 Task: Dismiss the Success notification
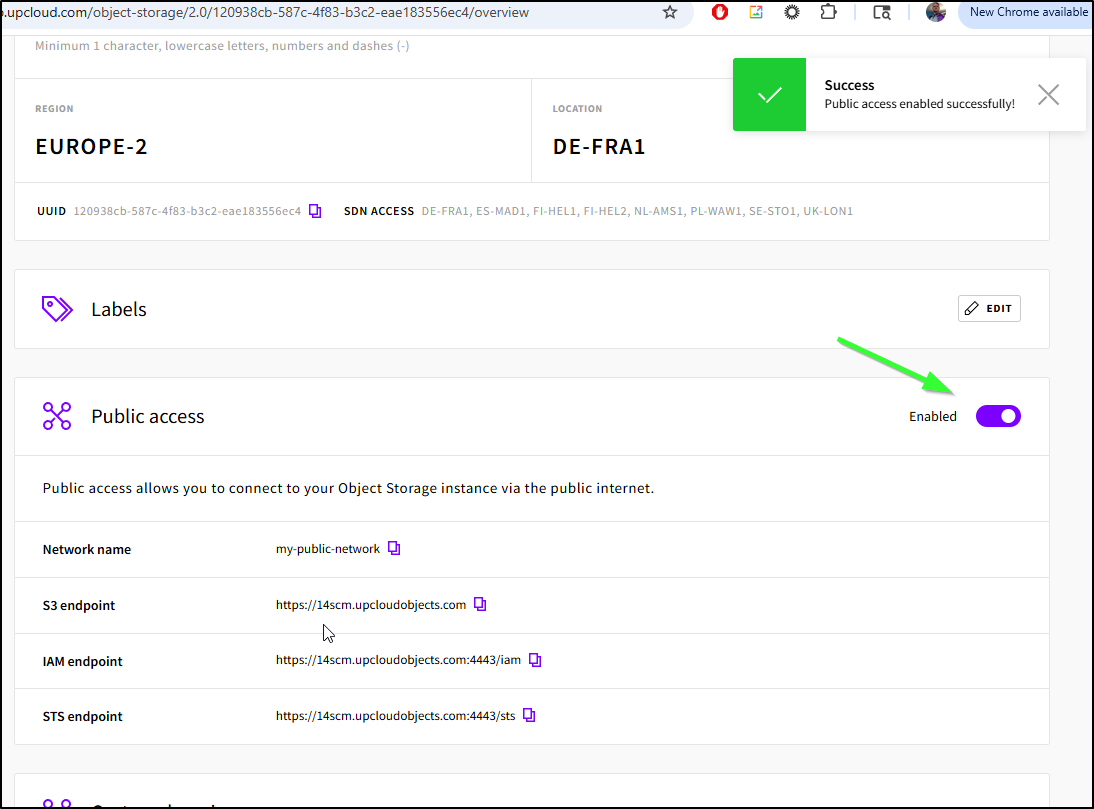tap(1048, 95)
